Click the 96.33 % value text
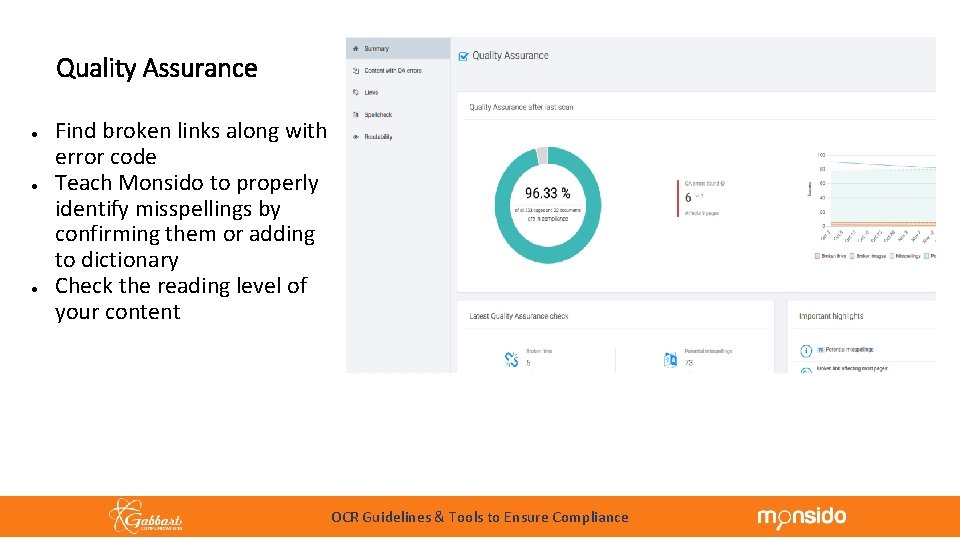 pyautogui.click(x=547, y=193)
